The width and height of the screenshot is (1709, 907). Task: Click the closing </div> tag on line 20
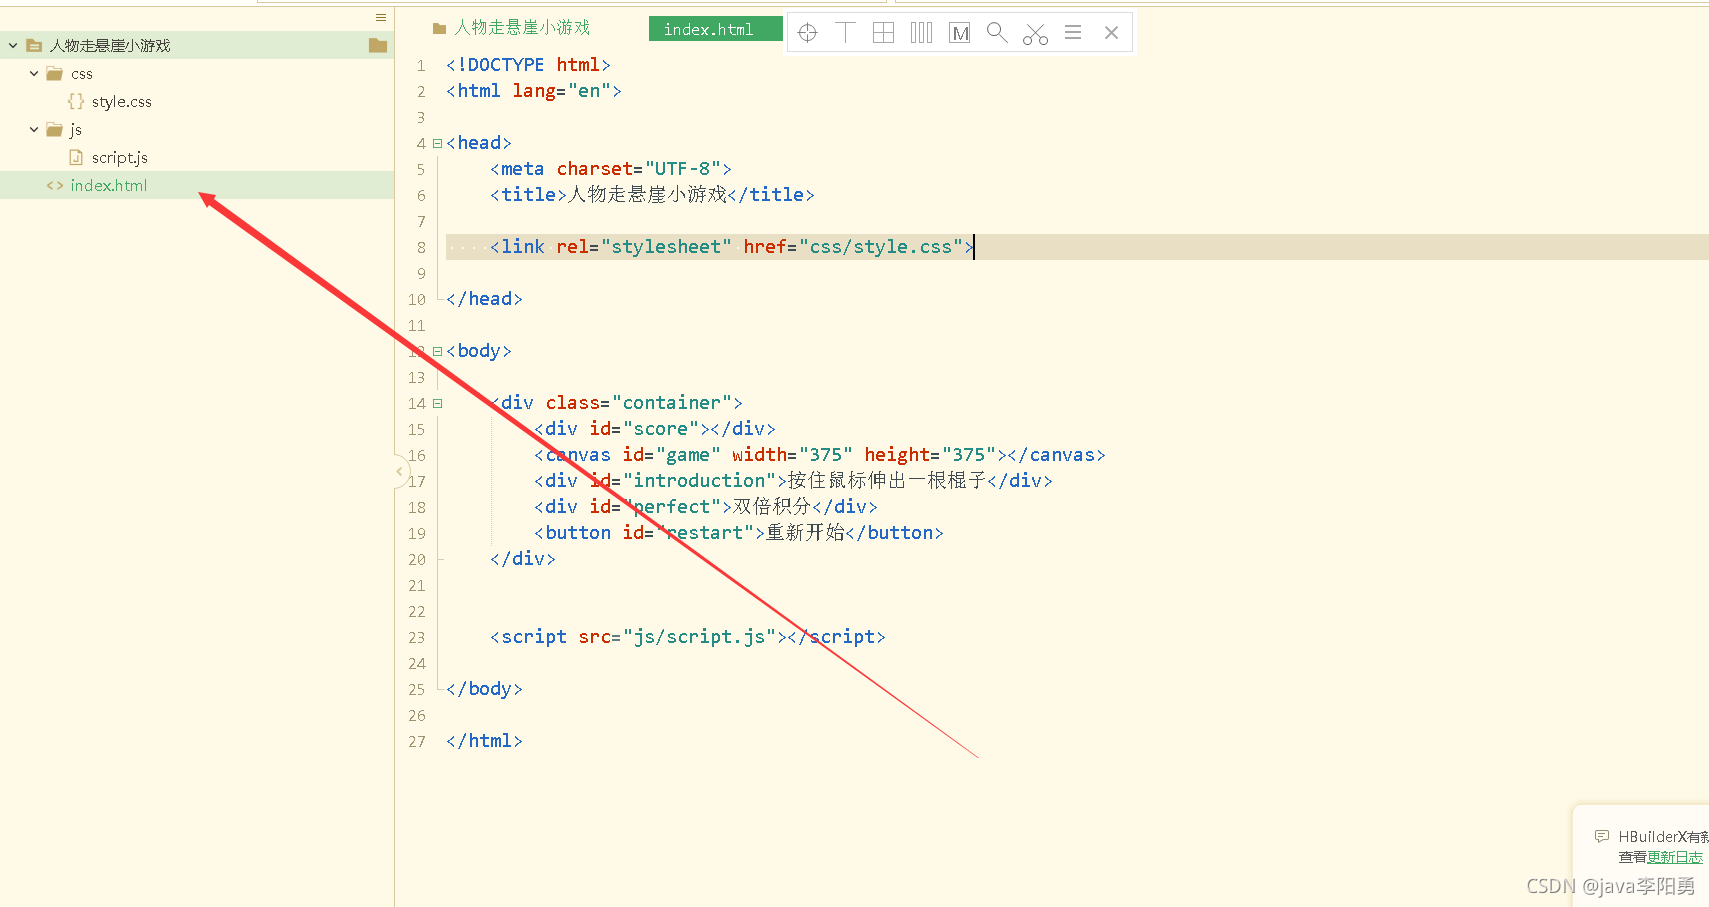click(x=523, y=559)
